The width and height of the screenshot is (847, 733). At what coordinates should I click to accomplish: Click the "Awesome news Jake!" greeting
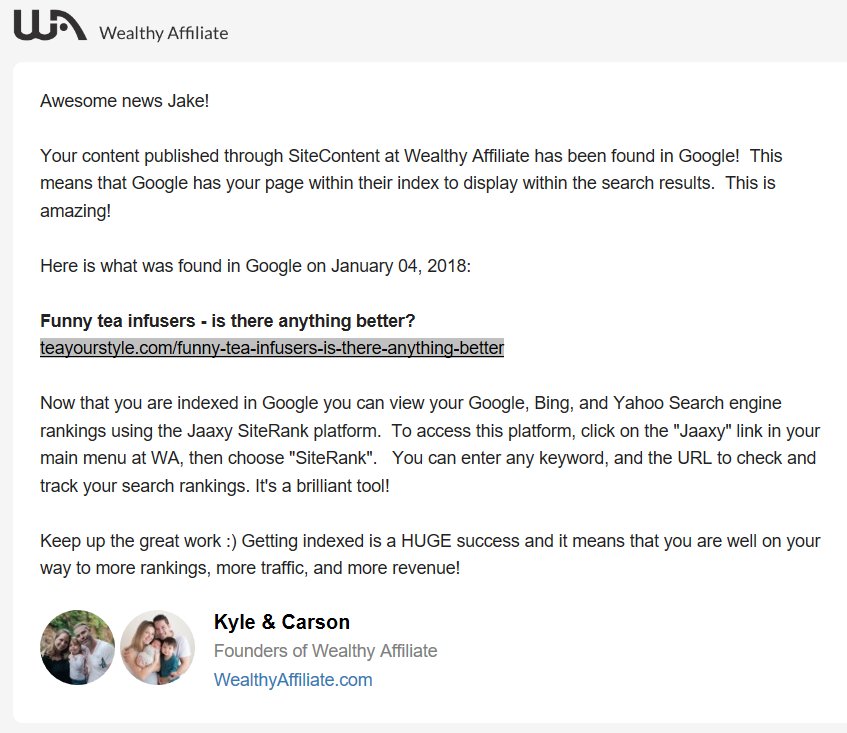click(x=125, y=101)
